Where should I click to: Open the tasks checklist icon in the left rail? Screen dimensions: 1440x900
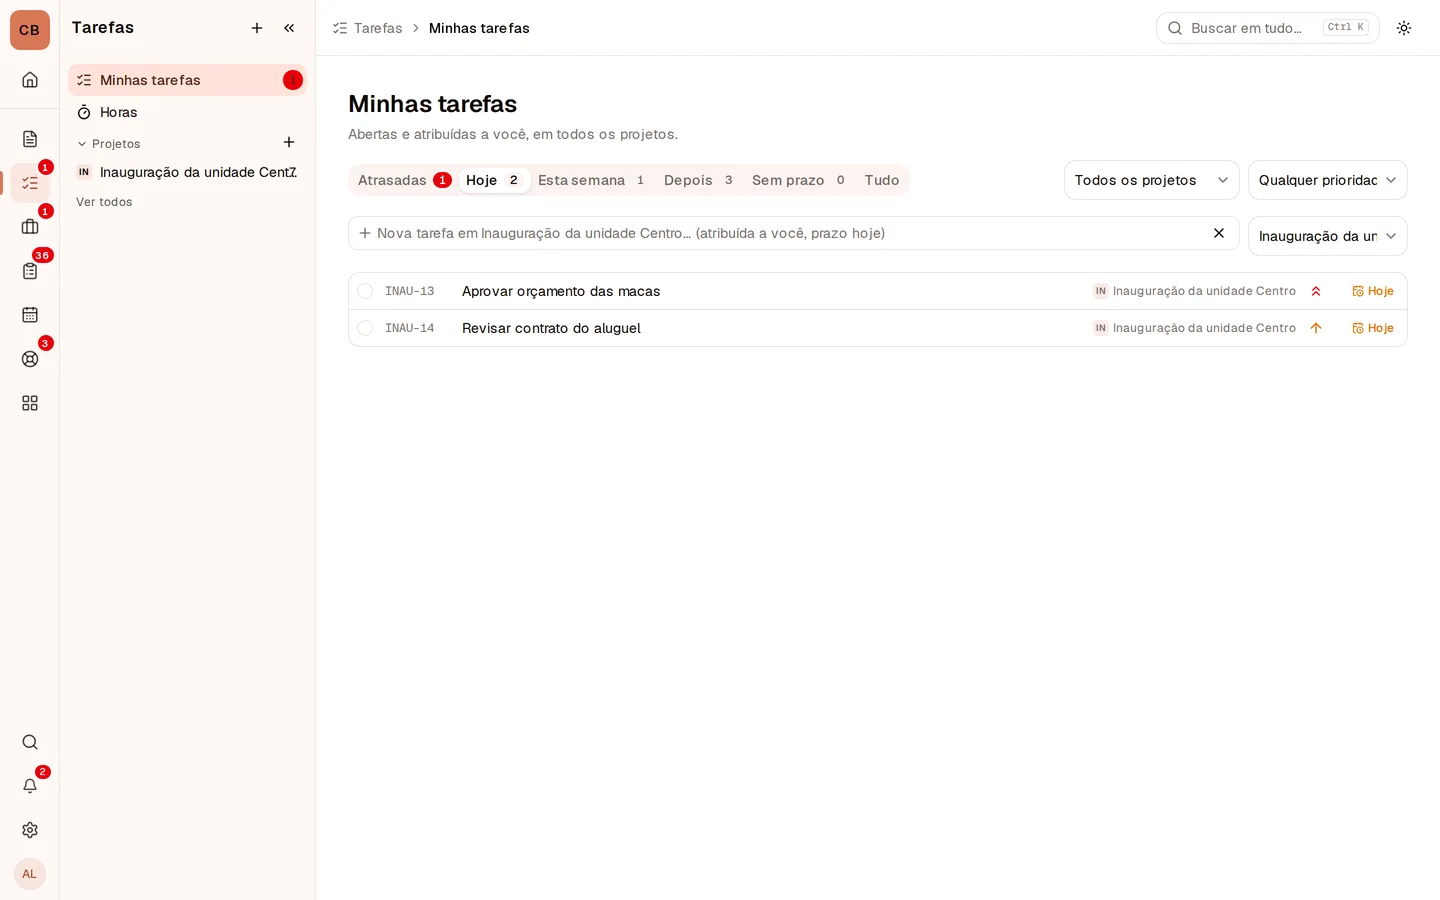tap(30, 183)
